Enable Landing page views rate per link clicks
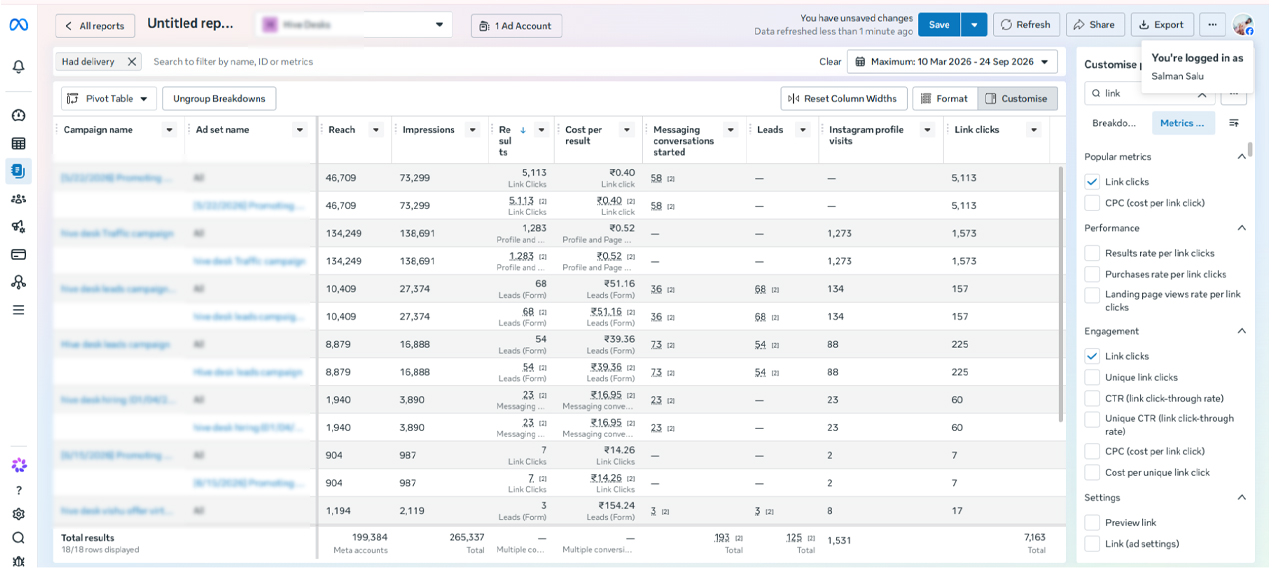The width and height of the screenshot is (1280, 572). click(x=1092, y=295)
